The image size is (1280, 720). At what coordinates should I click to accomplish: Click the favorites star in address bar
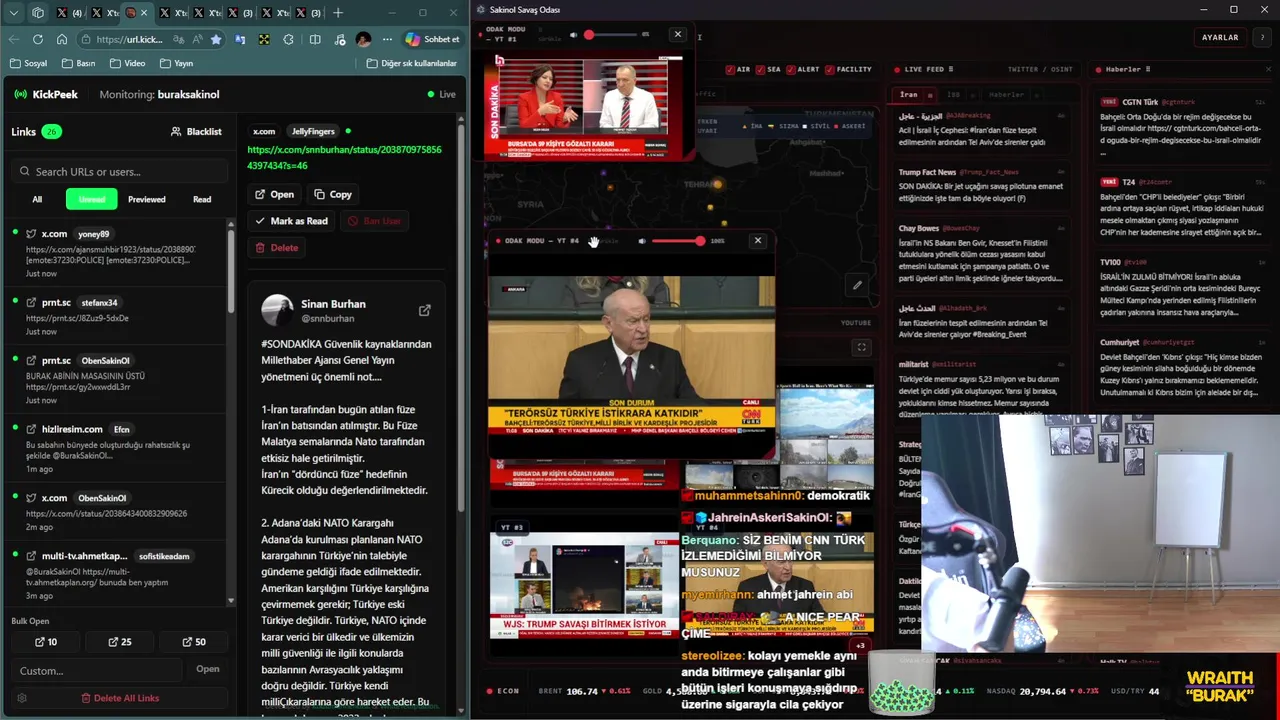point(216,39)
